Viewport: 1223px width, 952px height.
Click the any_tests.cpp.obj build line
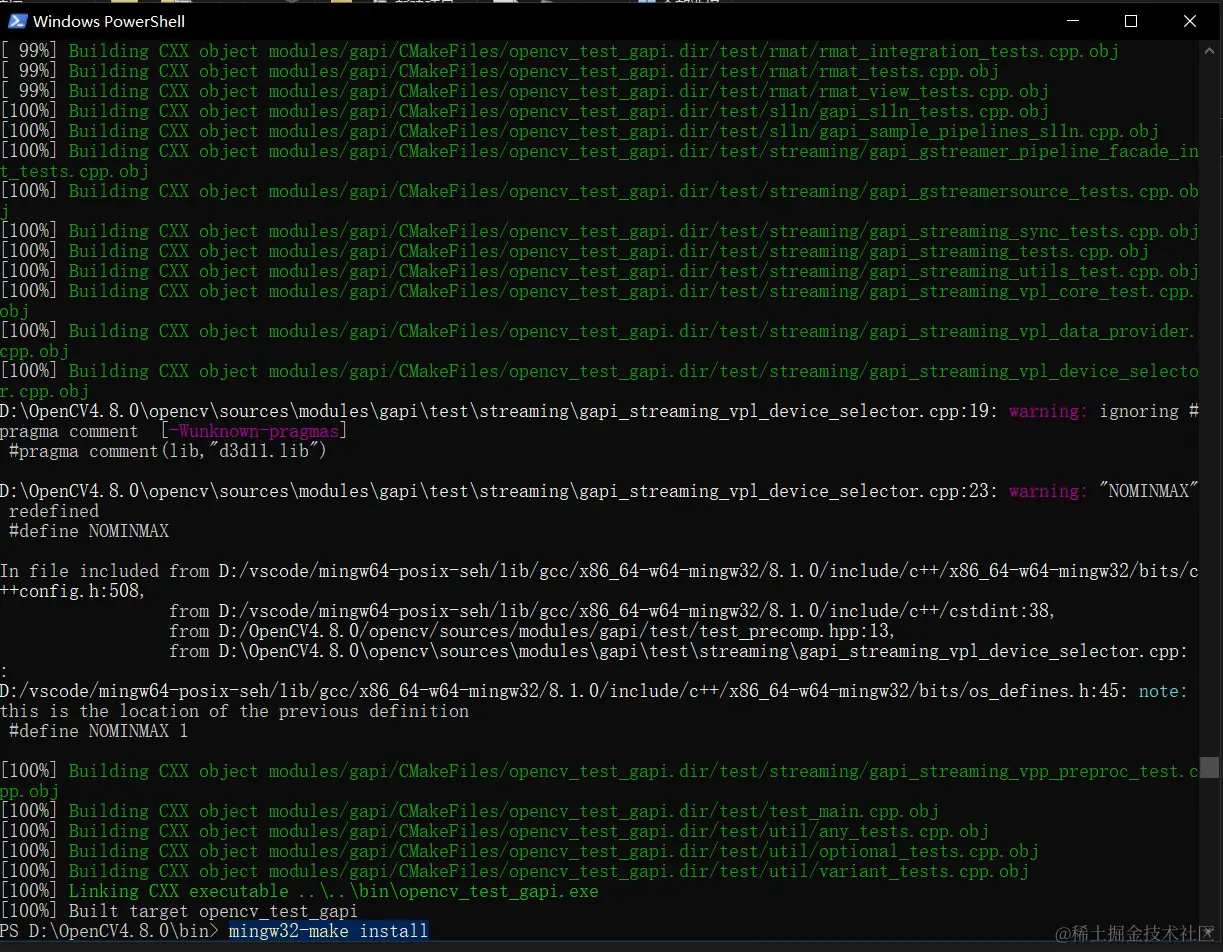pos(494,831)
